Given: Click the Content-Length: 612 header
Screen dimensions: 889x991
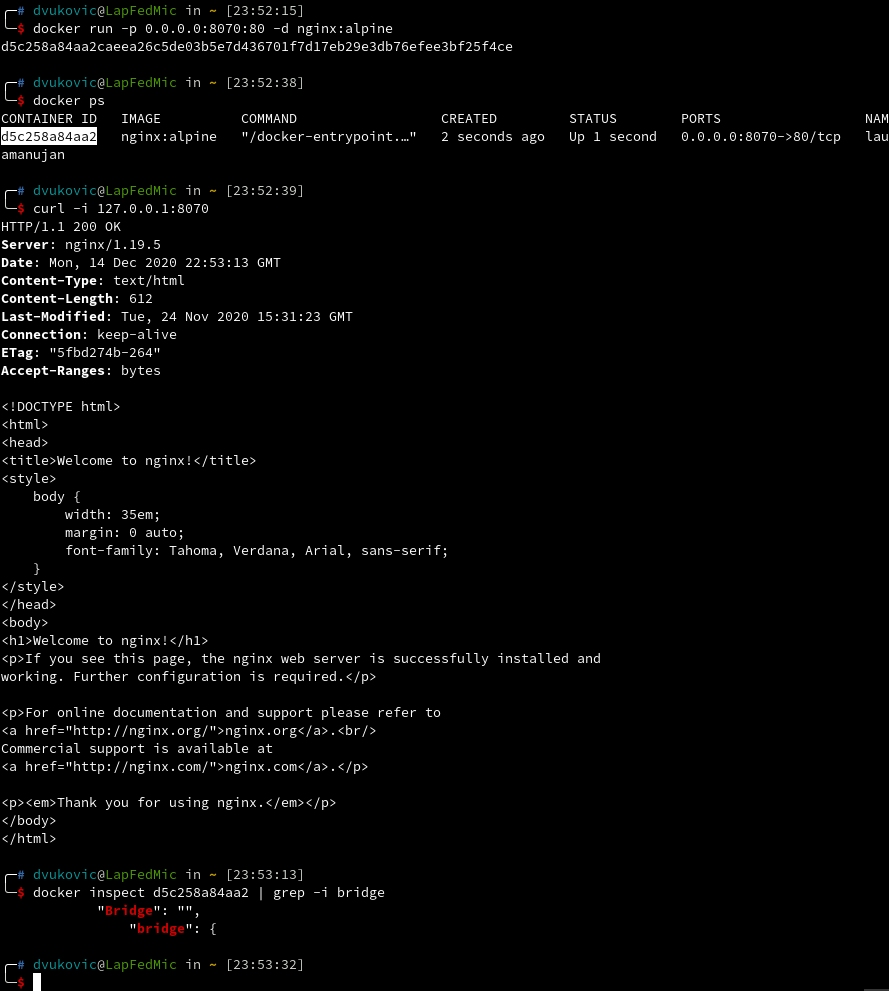Looking at the screenshot, I should pyautogui.click(x=76, y=299).
